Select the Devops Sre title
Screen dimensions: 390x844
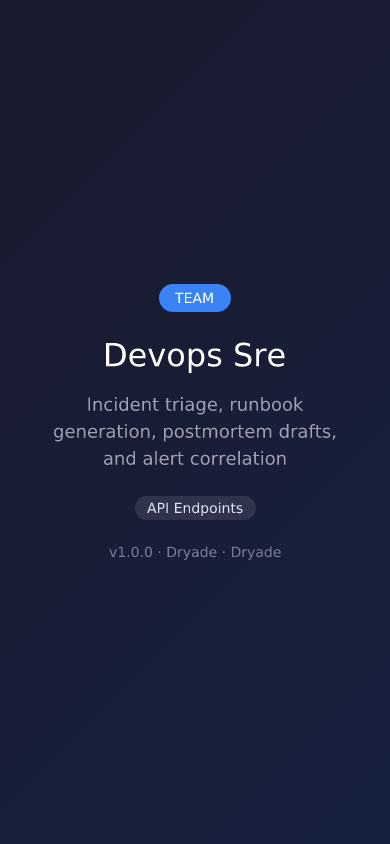pos(195,355)
